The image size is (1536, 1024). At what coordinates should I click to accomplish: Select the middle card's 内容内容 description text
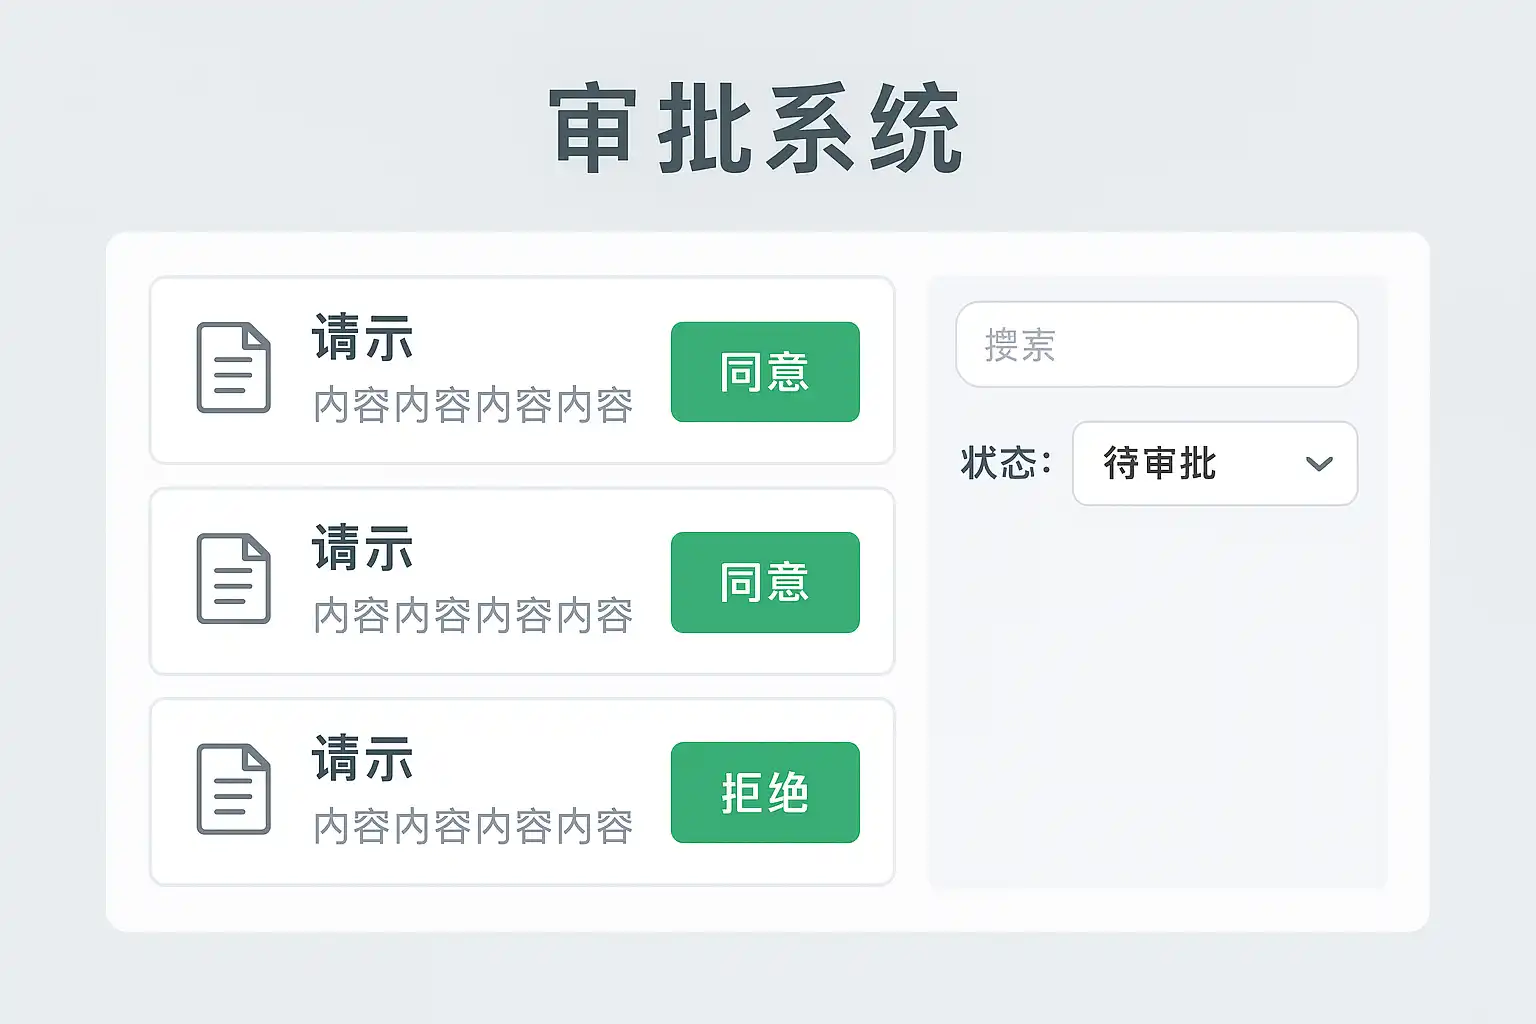click(473, 616)
